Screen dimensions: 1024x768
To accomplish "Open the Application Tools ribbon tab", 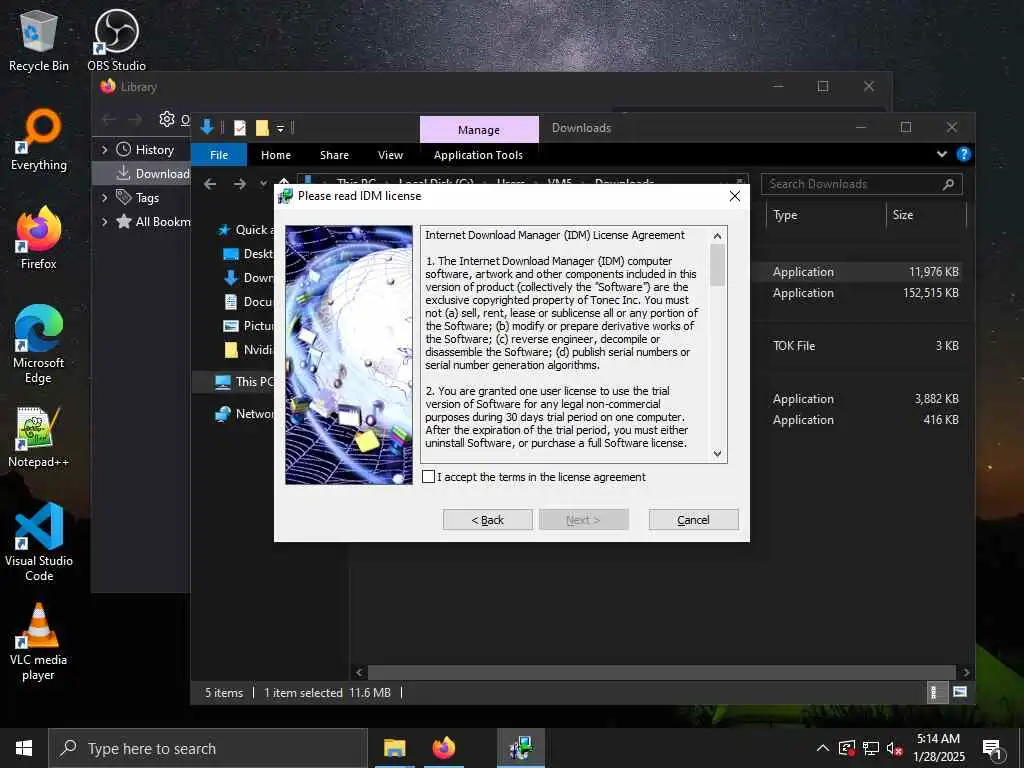I will point(478,155).
